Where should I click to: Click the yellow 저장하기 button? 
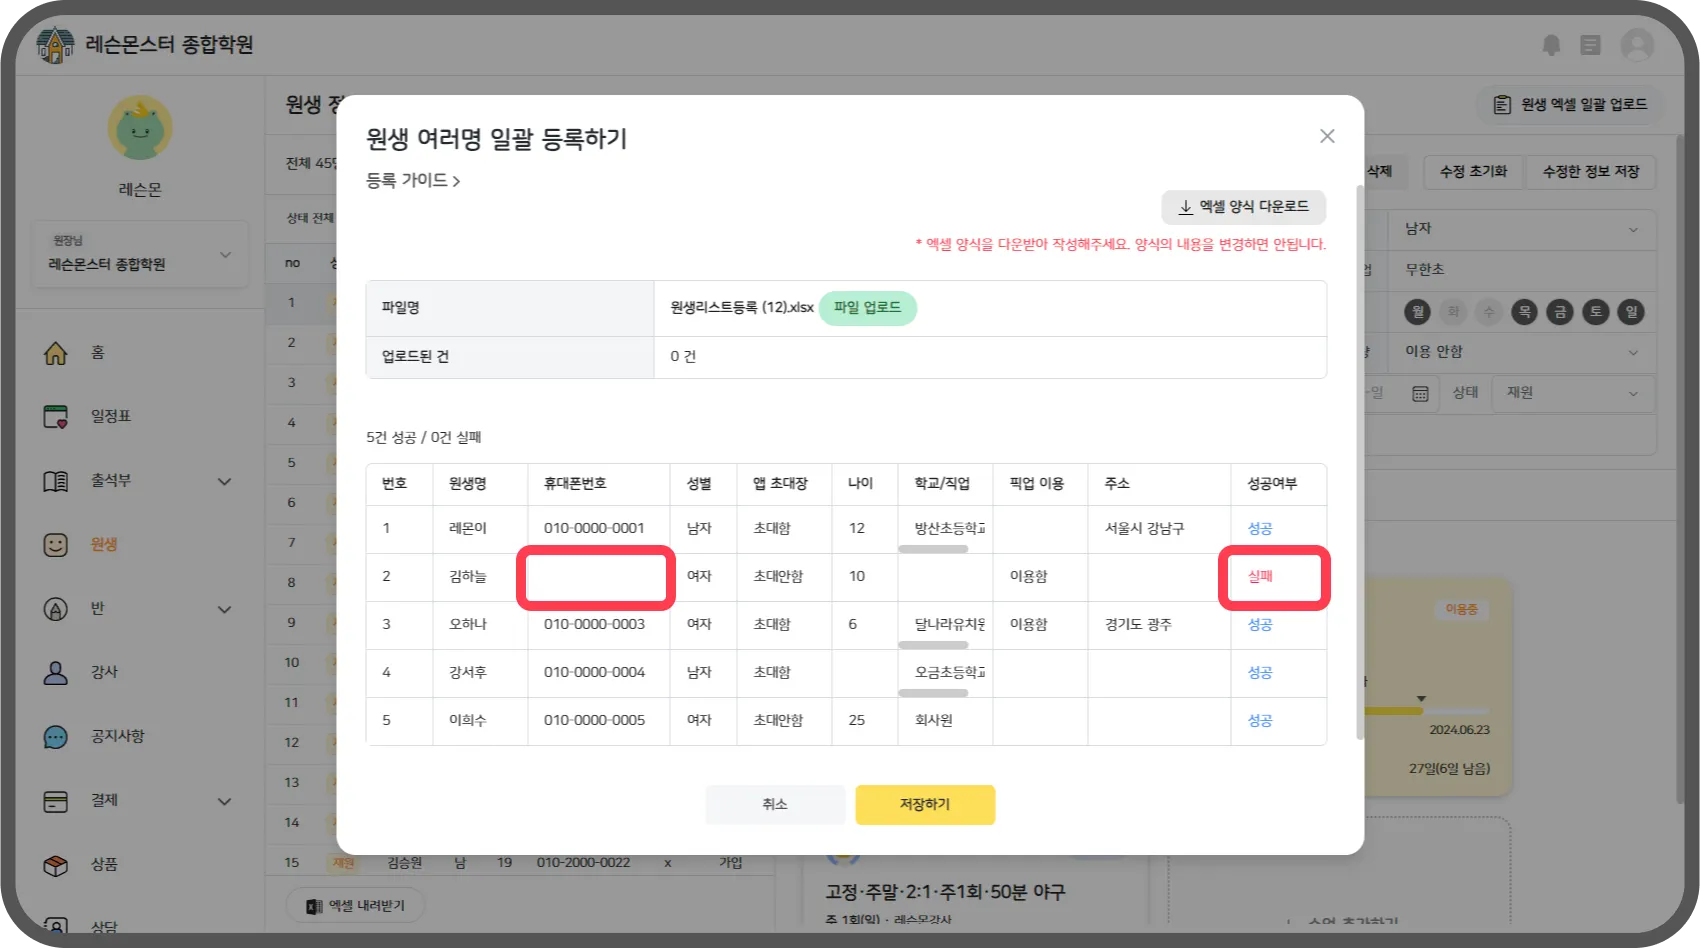click(x=925, y=805)
